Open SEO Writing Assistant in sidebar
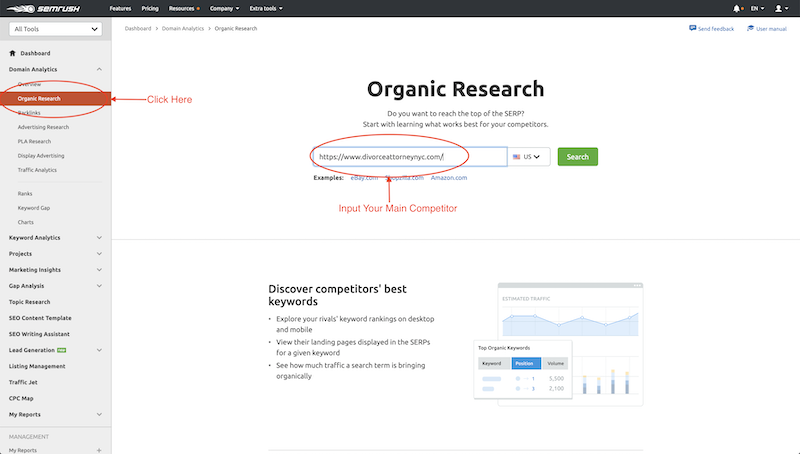Viewport: 800px width, 454px height. (39, 334)
